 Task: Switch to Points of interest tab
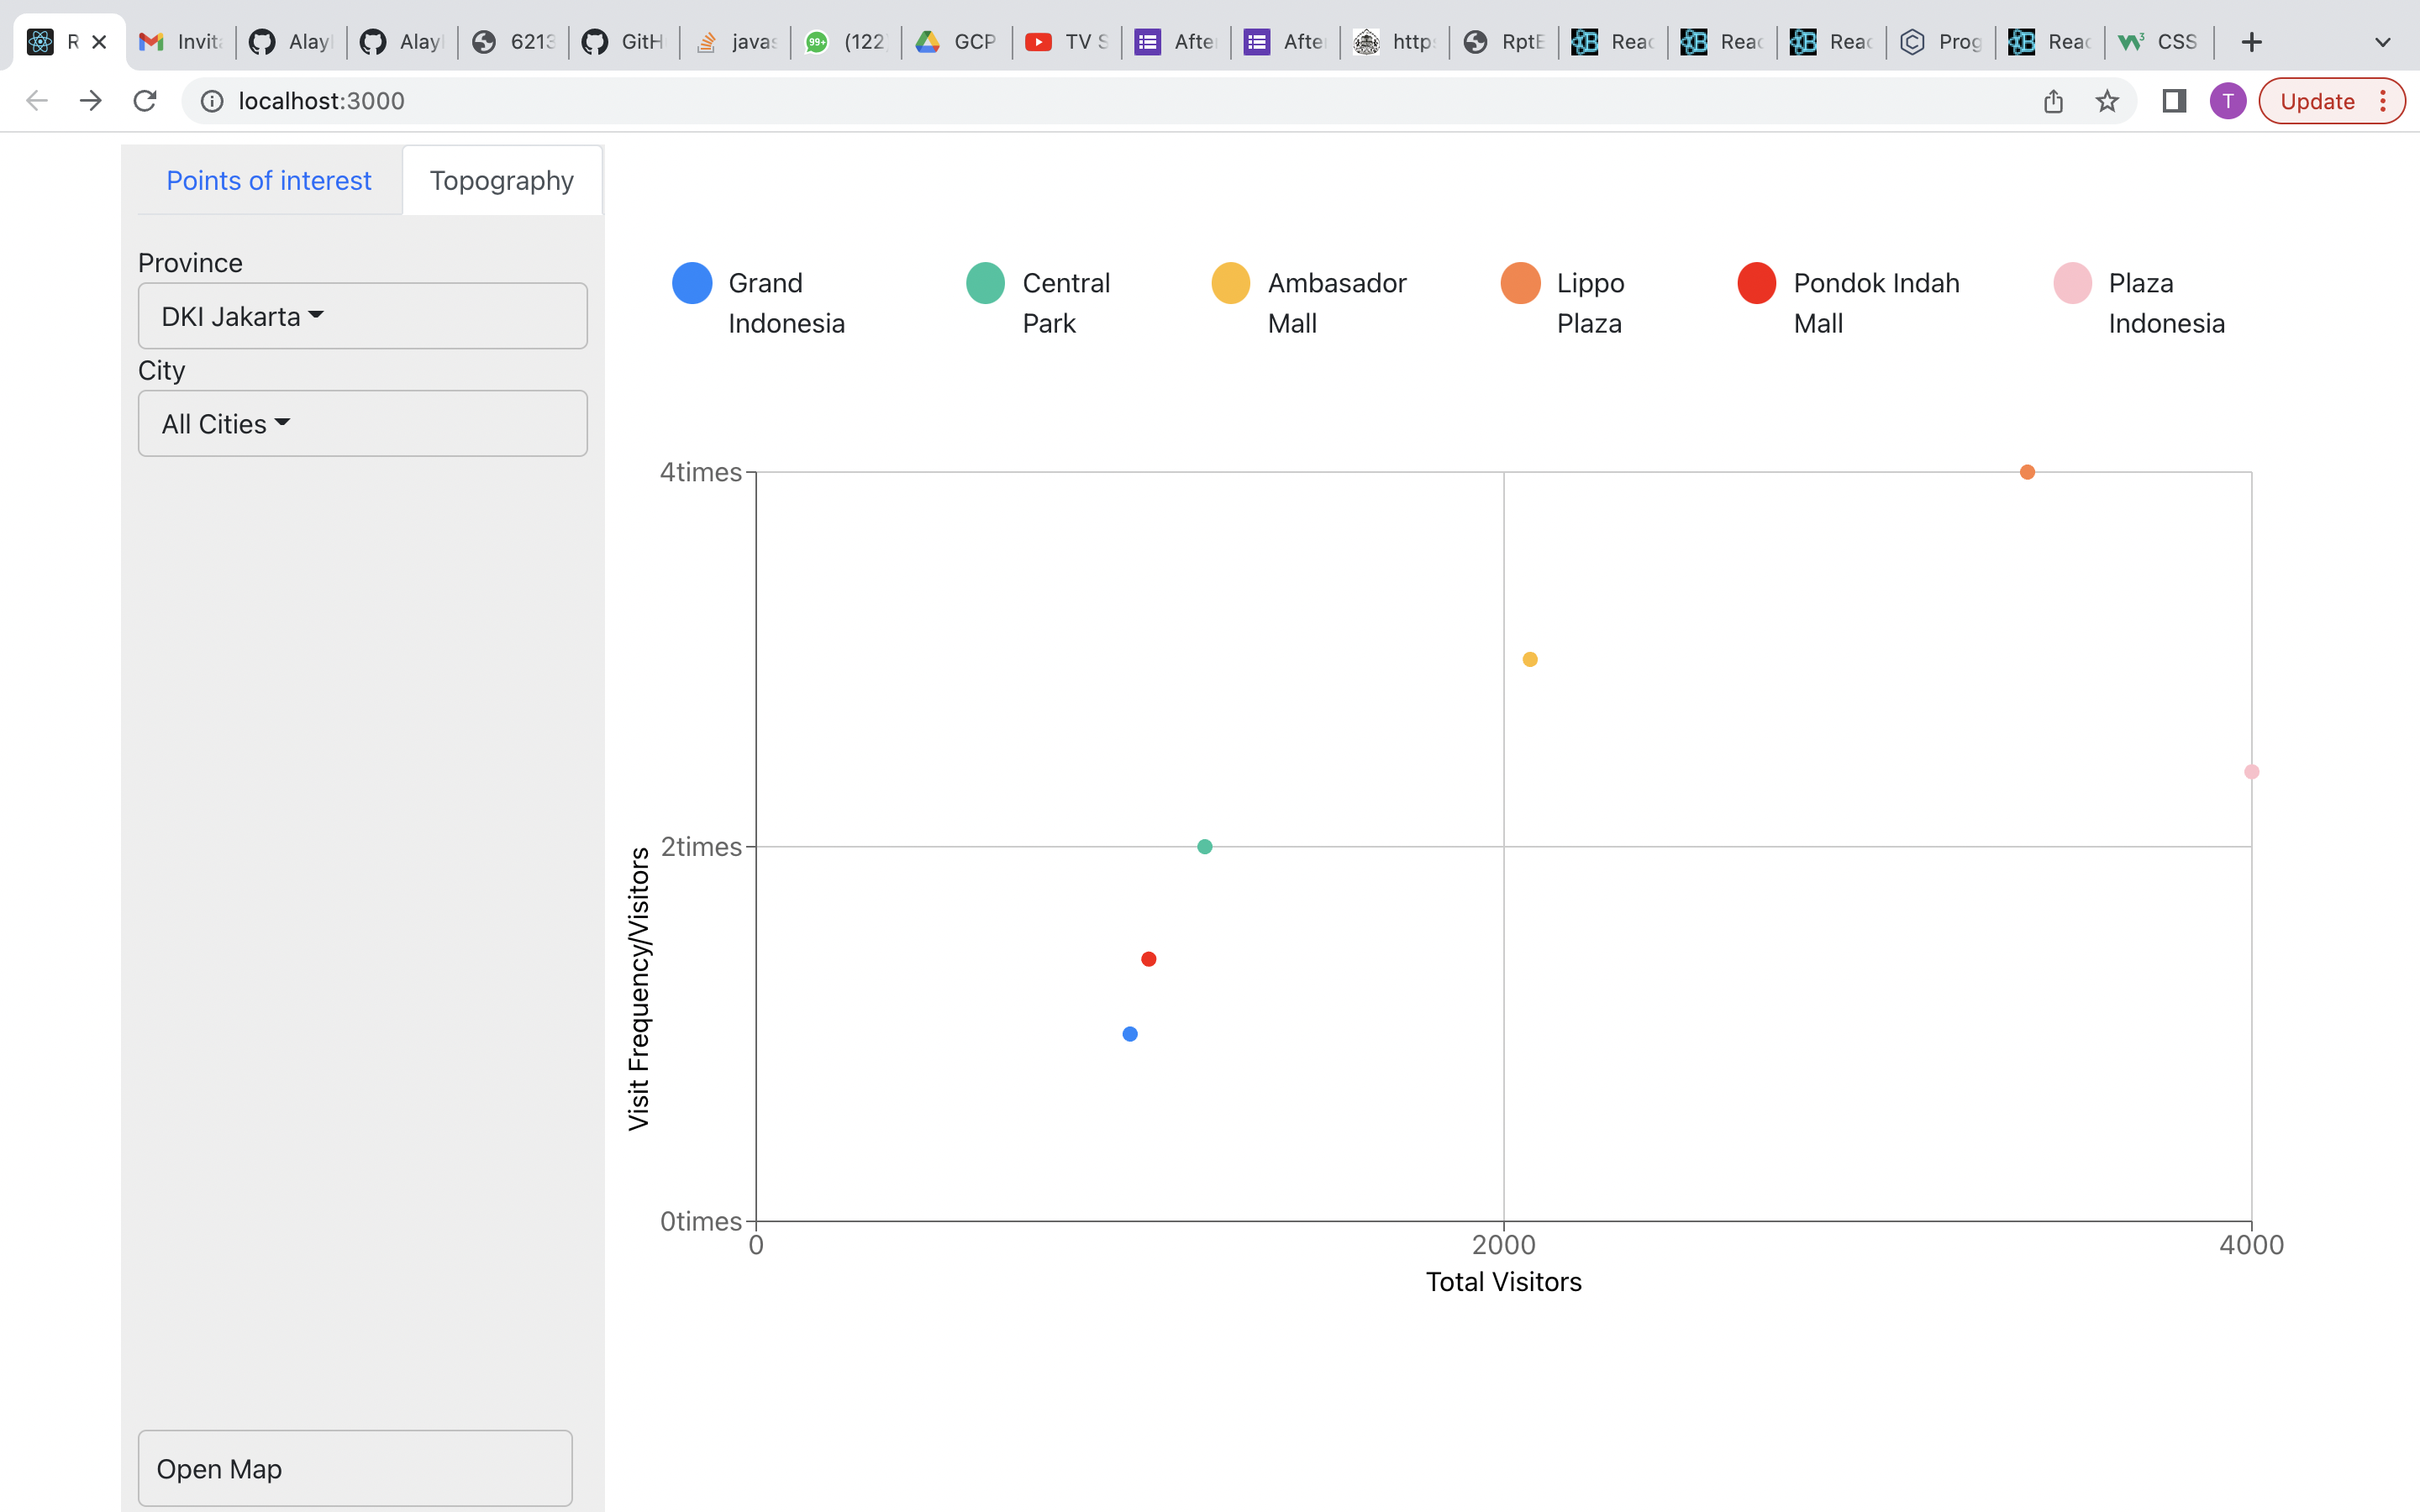[x=268, y=181]
